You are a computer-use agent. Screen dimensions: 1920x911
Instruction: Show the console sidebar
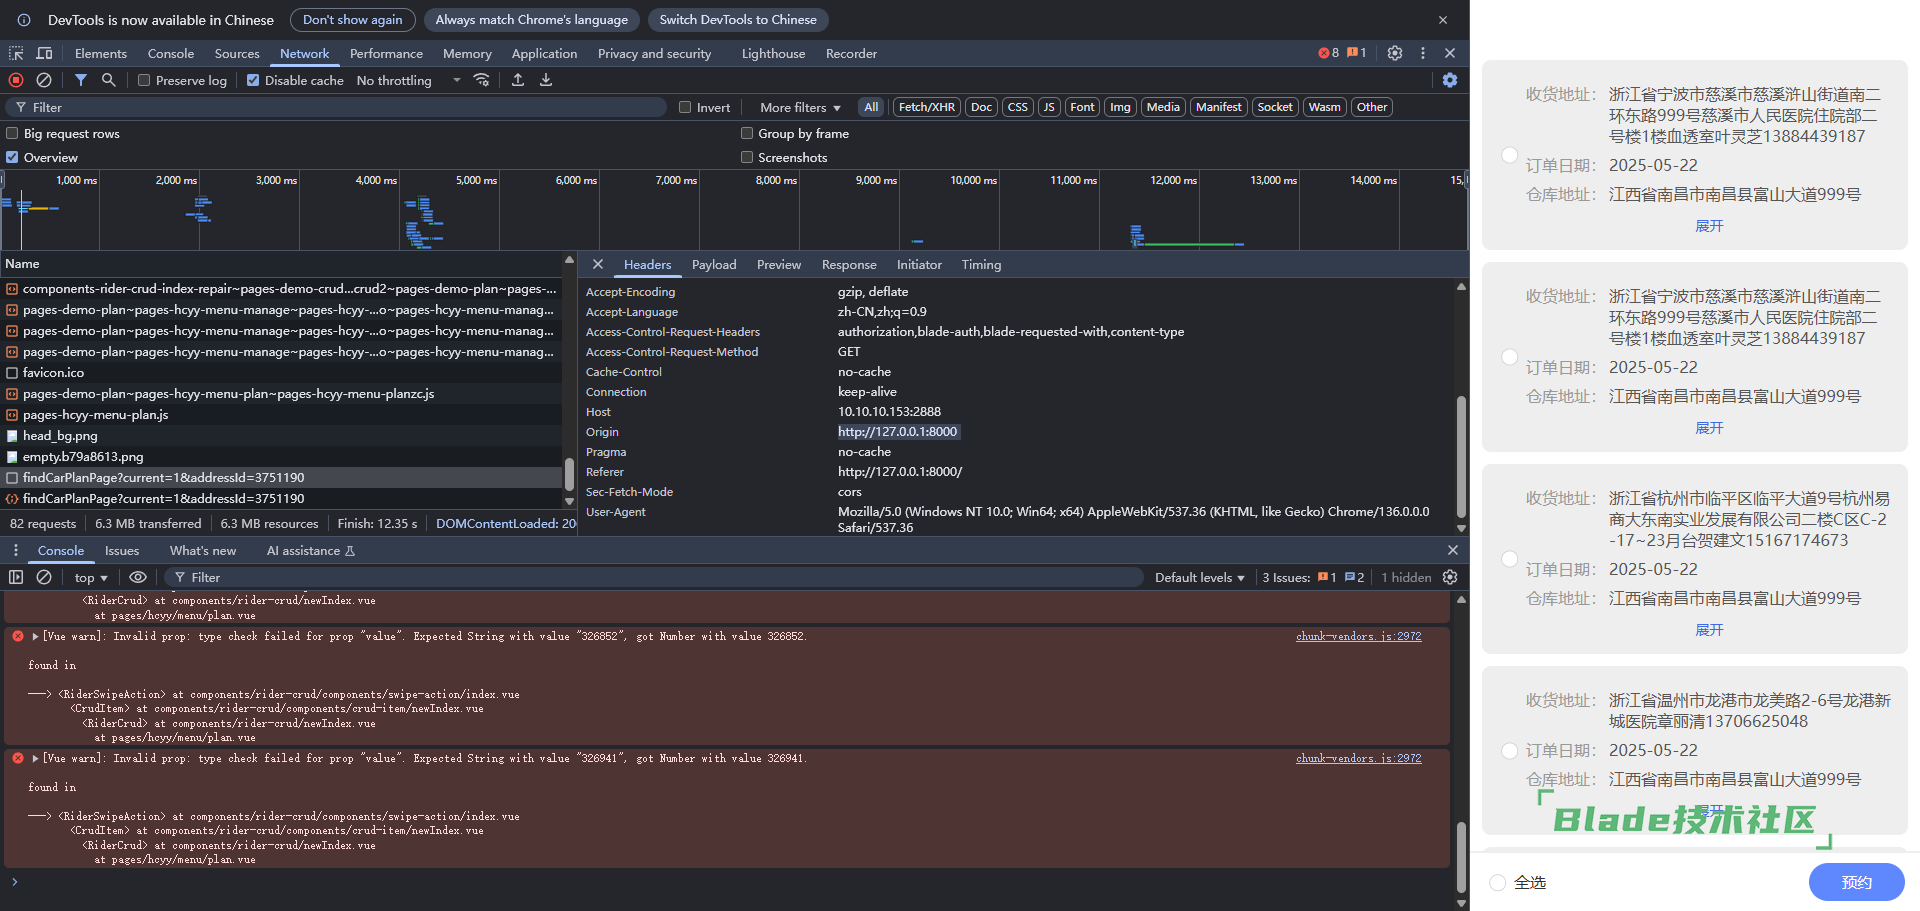[16, 577]
